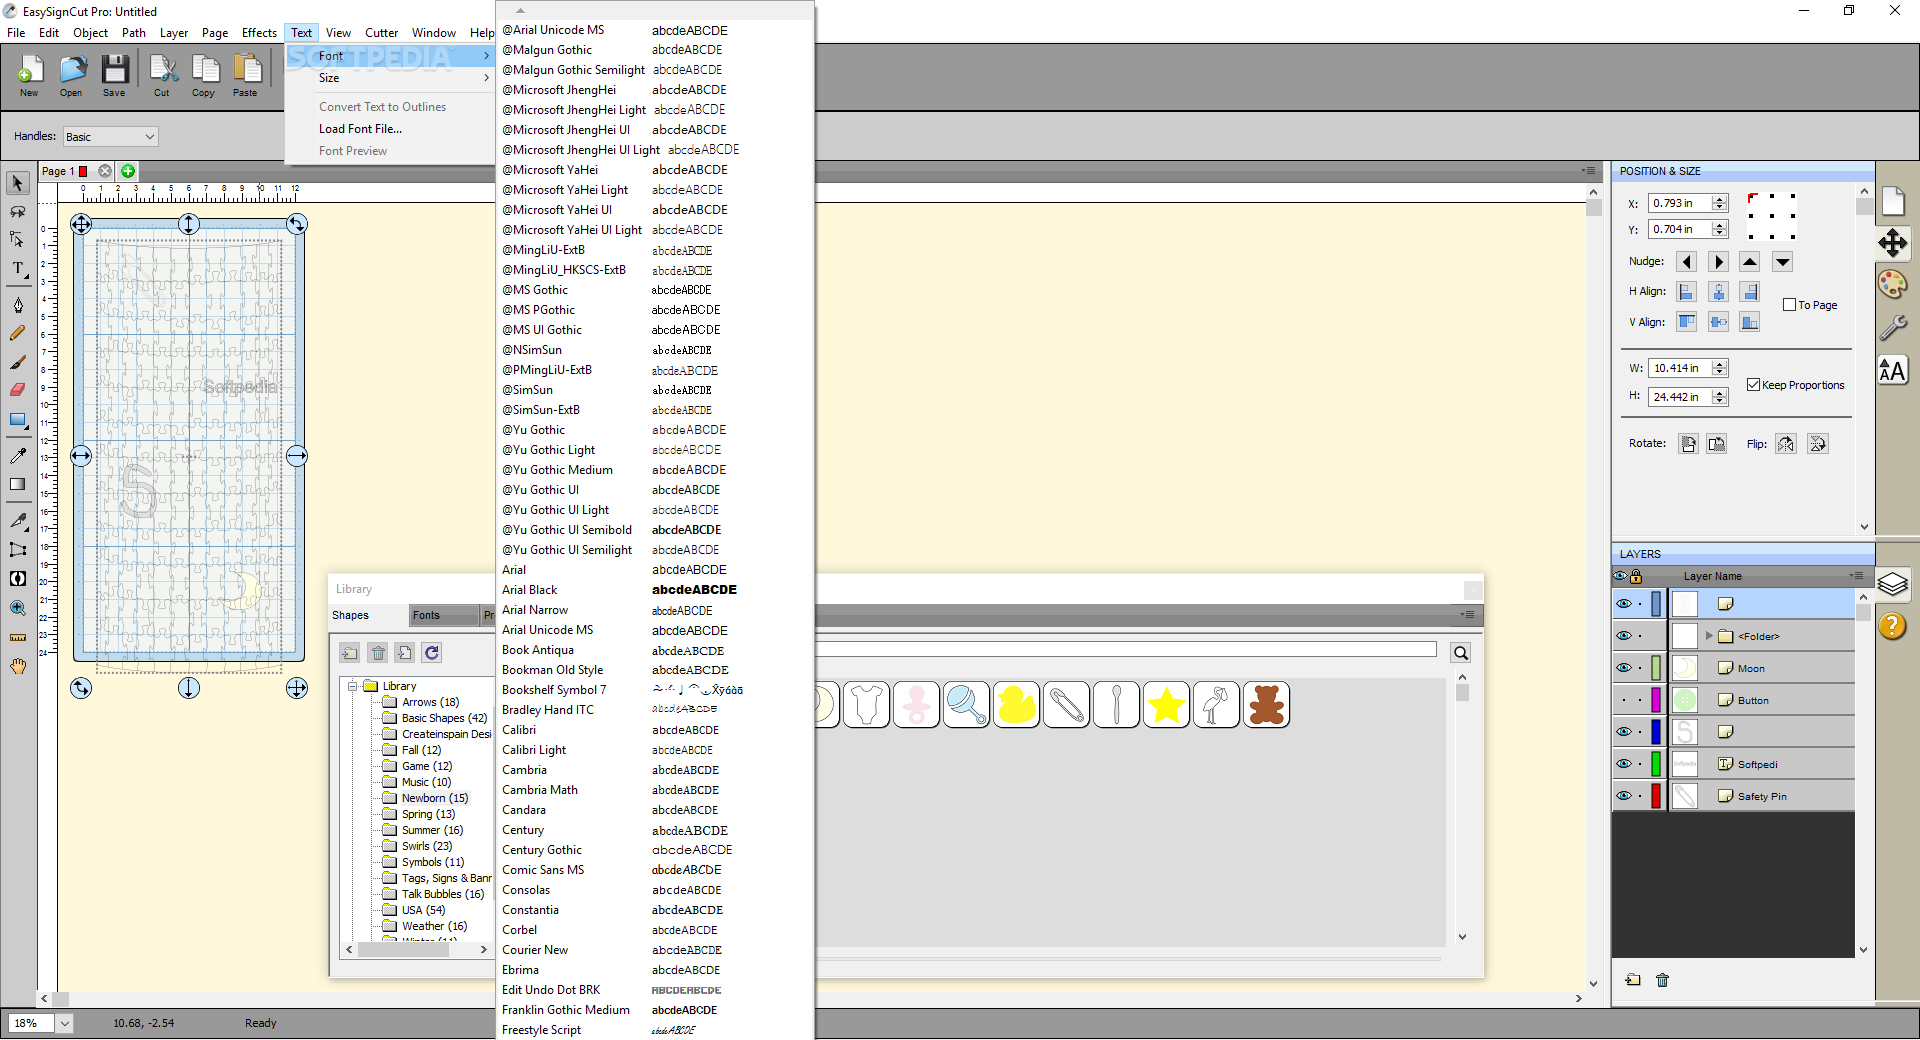Screen dimensions: 1920x1040
Task: Add a new page with green plus
Action: point(128,171)
